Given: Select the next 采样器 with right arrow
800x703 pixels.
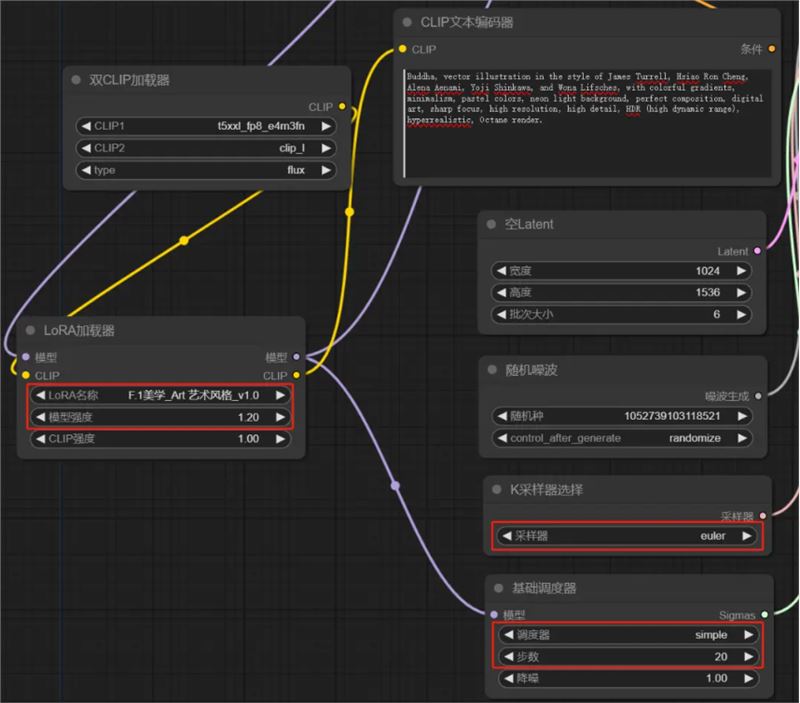Looking at the screenshot, I should pos(747,536).
